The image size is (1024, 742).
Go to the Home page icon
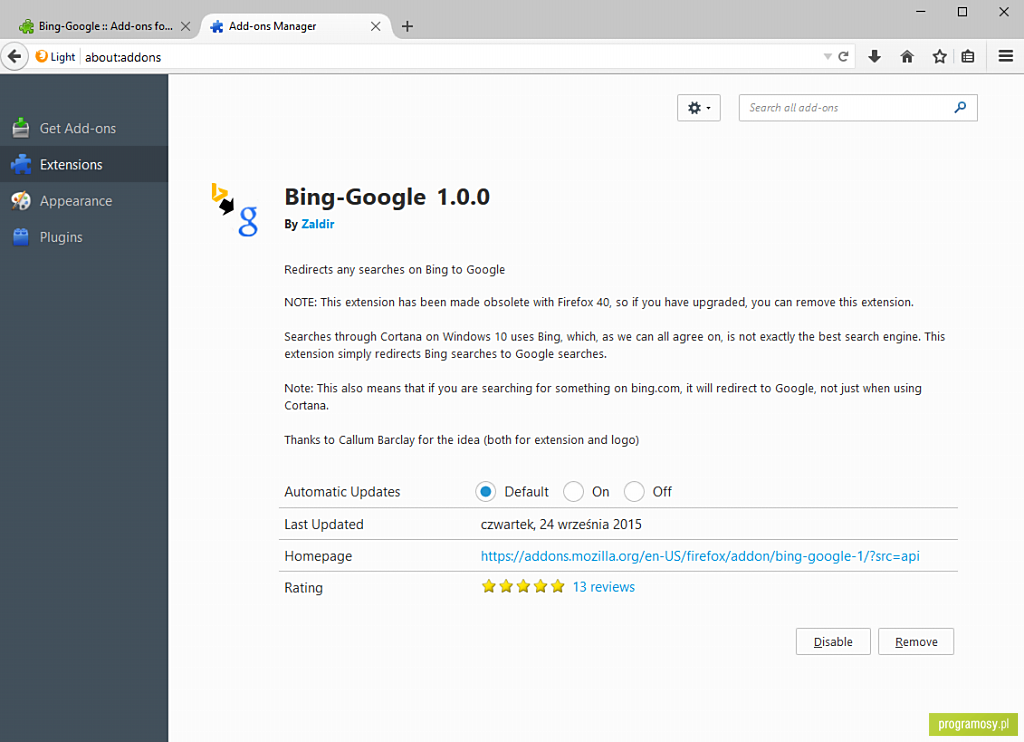[x=907, y=57]
